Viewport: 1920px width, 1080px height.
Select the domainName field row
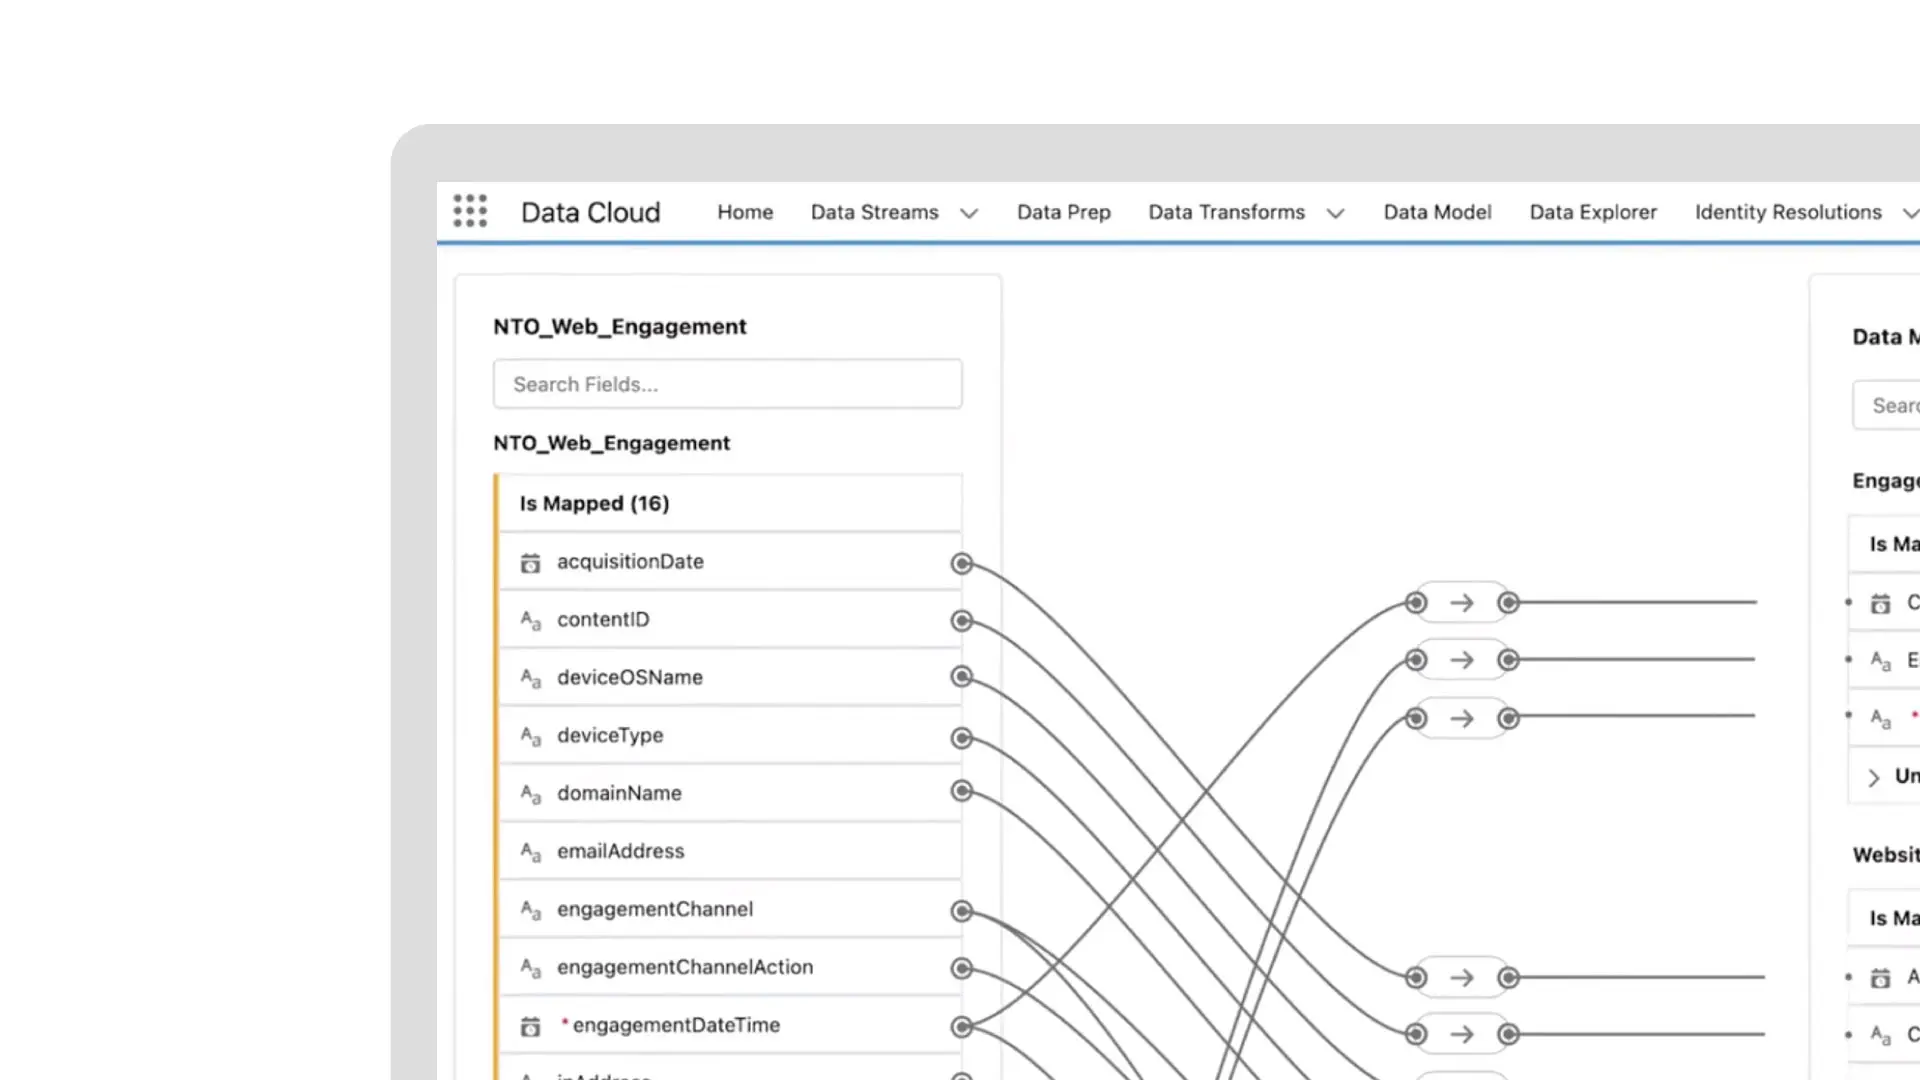pyautogui.click(x=730, y=794)
